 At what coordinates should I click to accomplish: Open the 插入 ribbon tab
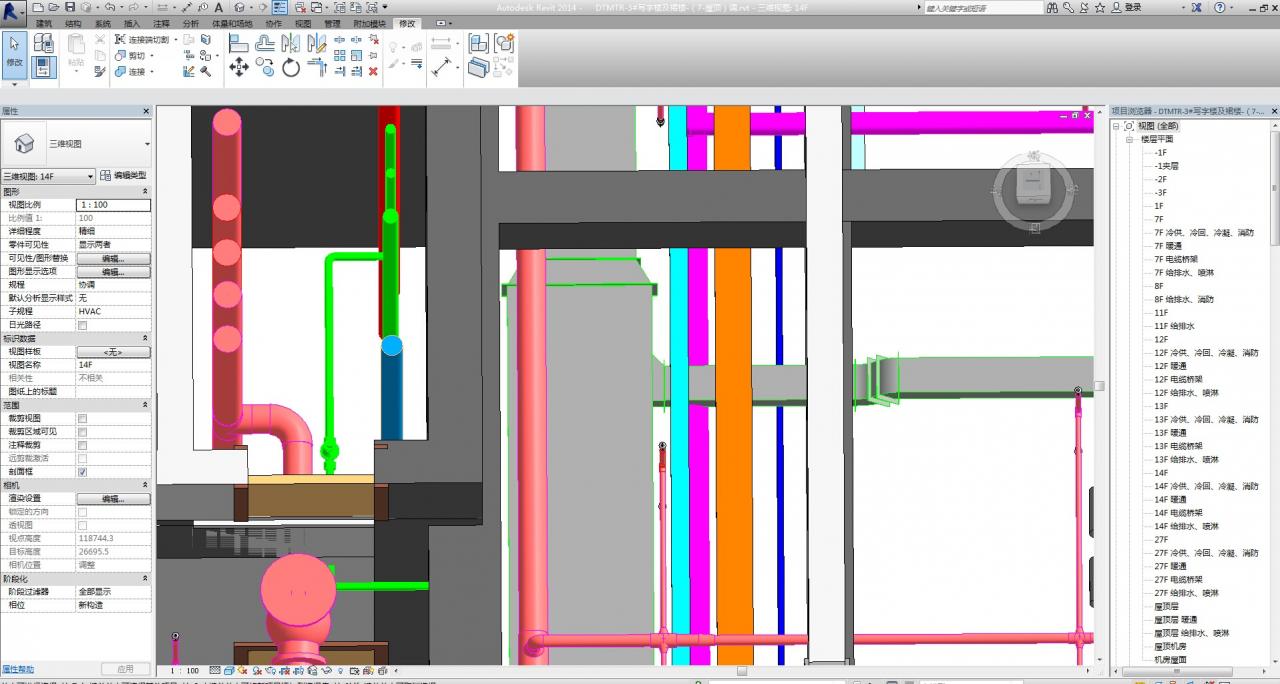132,23
